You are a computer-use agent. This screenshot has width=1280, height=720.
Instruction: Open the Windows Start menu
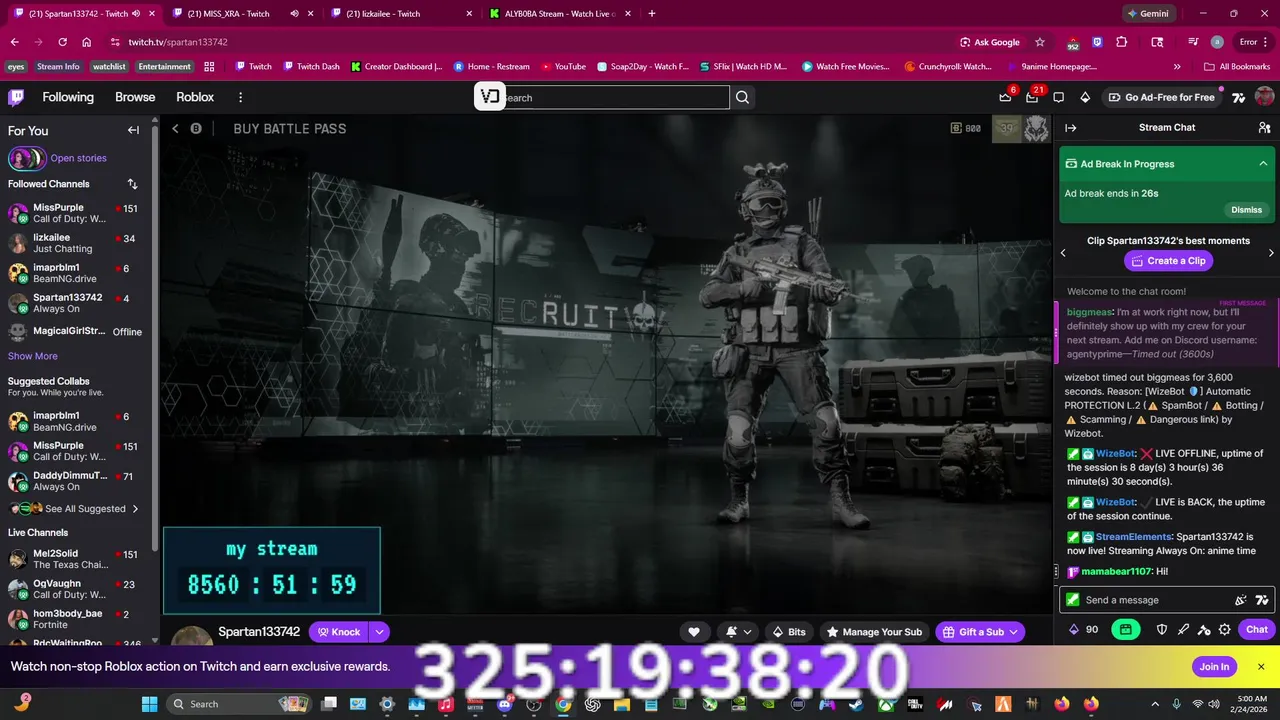(149, 704)
